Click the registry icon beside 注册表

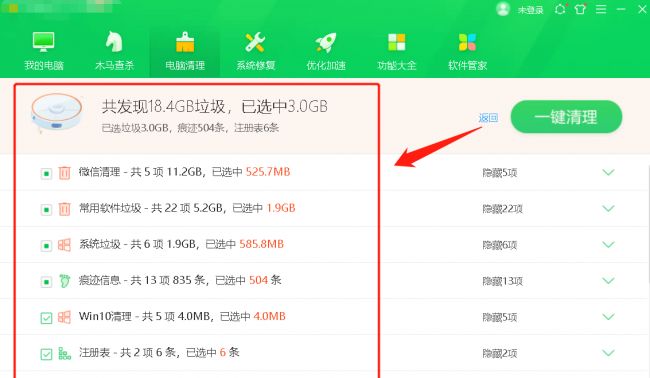coord(64,353)
